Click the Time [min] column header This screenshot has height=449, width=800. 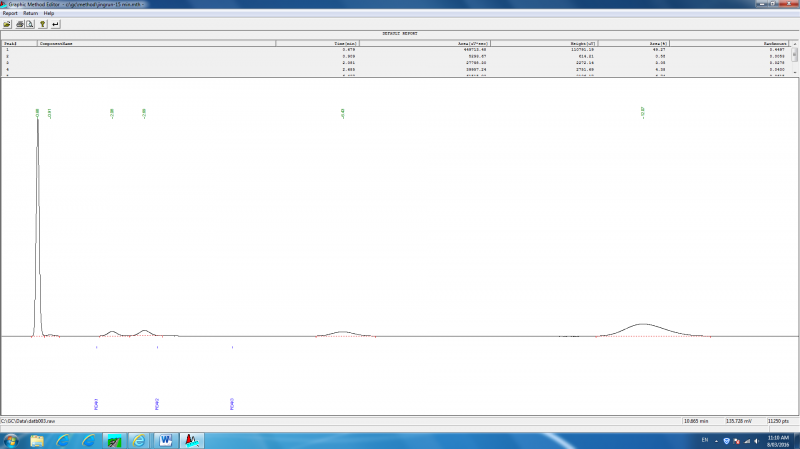[317, 43]
